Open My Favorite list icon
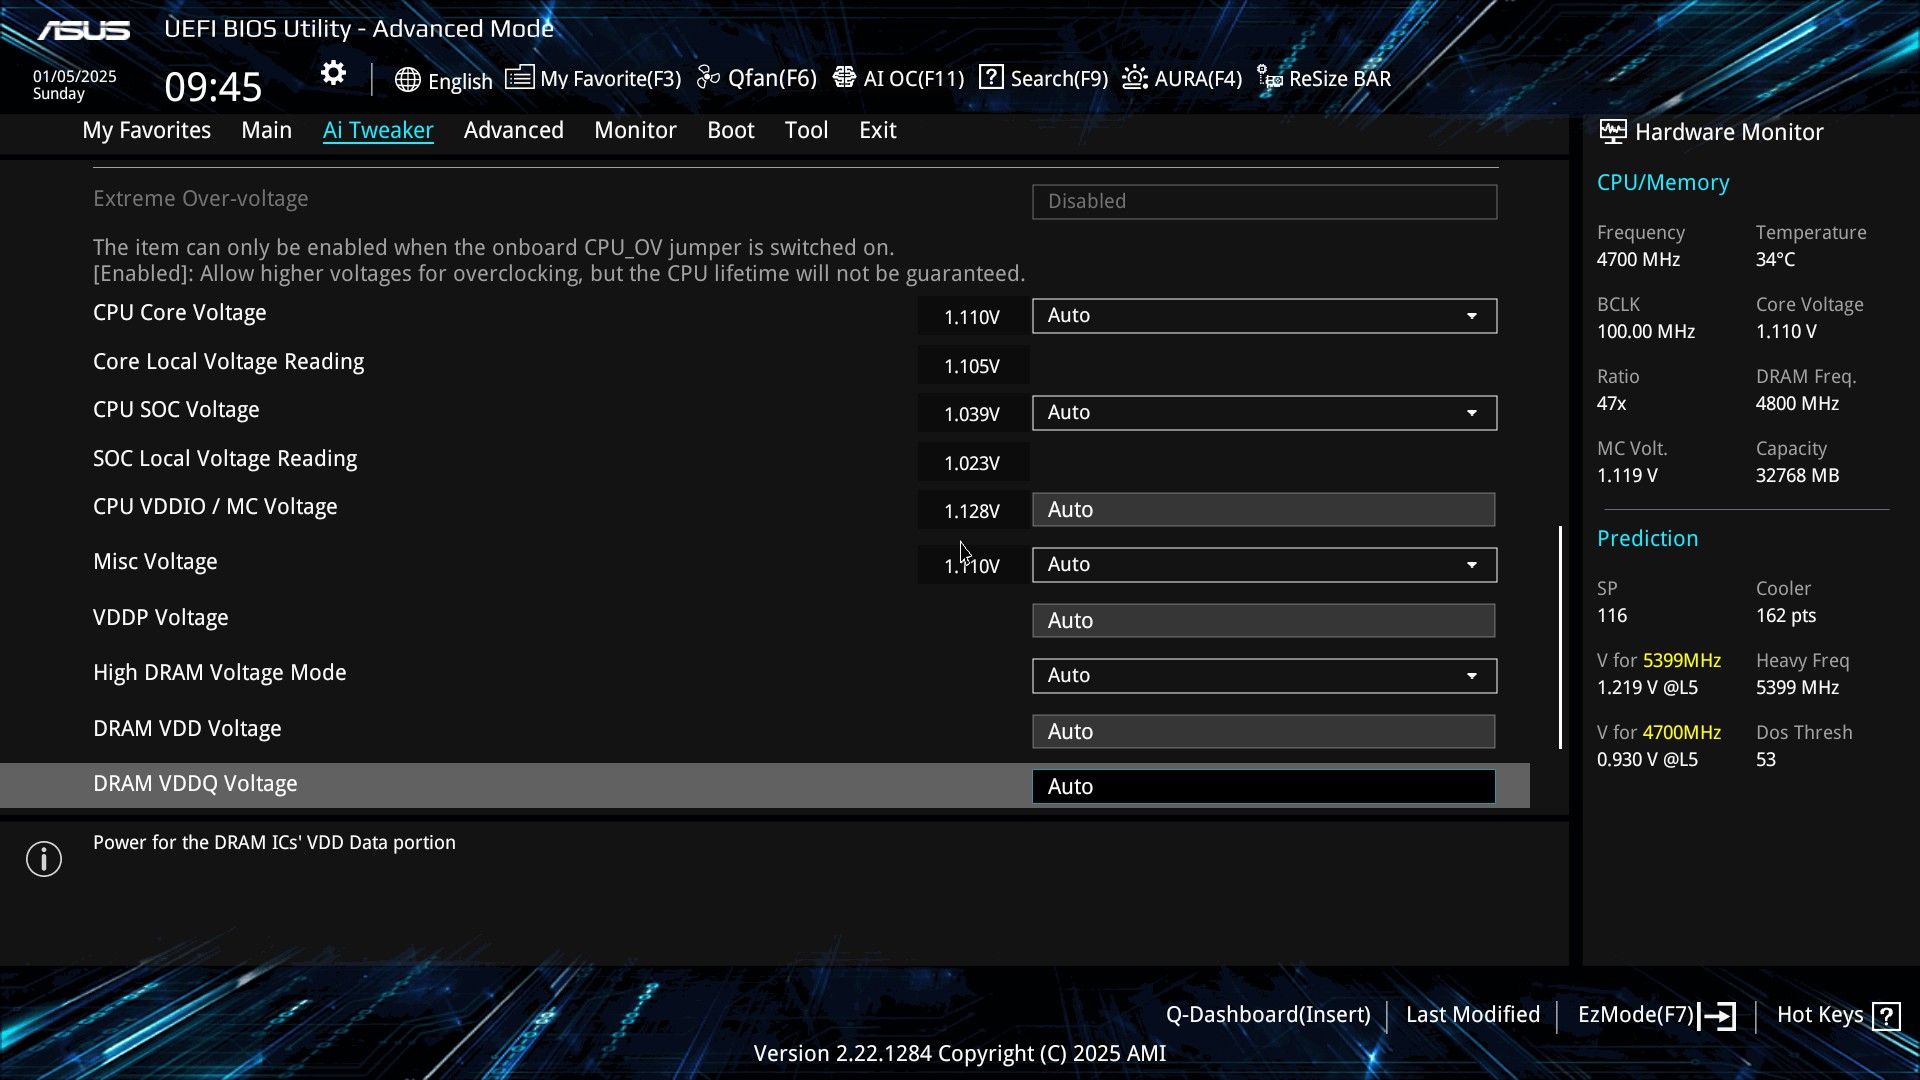Image resolution: width=1920 pixels, height=1080 pixels. click(519, 78)
